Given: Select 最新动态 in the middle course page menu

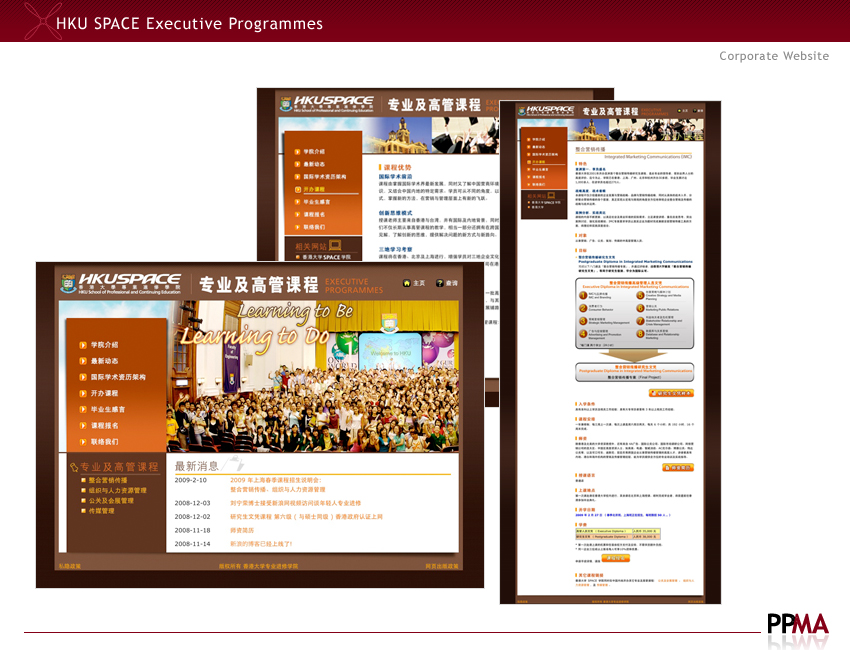Looking at the screenshot, I should [314, 164].
